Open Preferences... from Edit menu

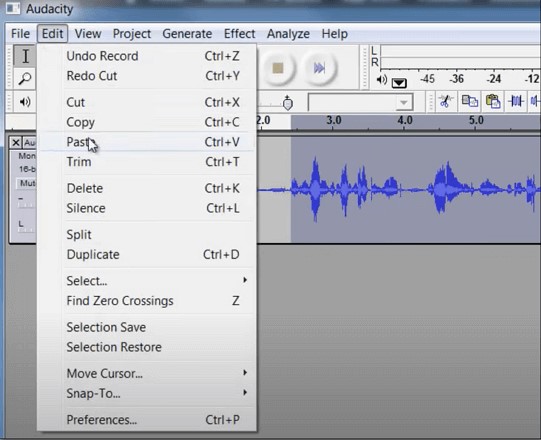tap(147, 420)
